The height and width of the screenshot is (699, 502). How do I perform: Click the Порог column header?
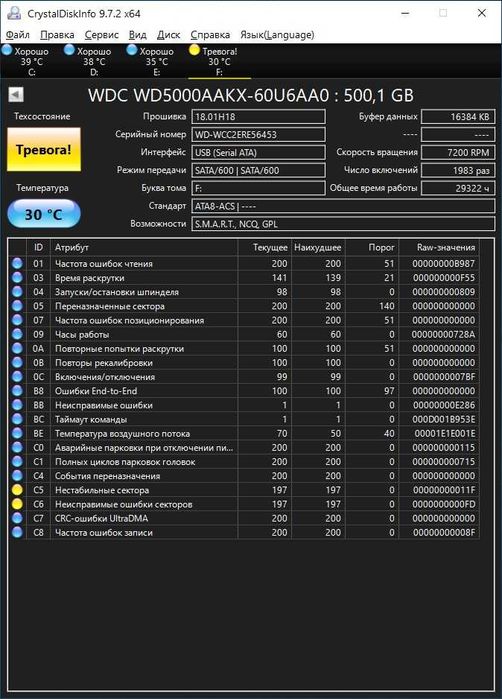coord(371,247)
